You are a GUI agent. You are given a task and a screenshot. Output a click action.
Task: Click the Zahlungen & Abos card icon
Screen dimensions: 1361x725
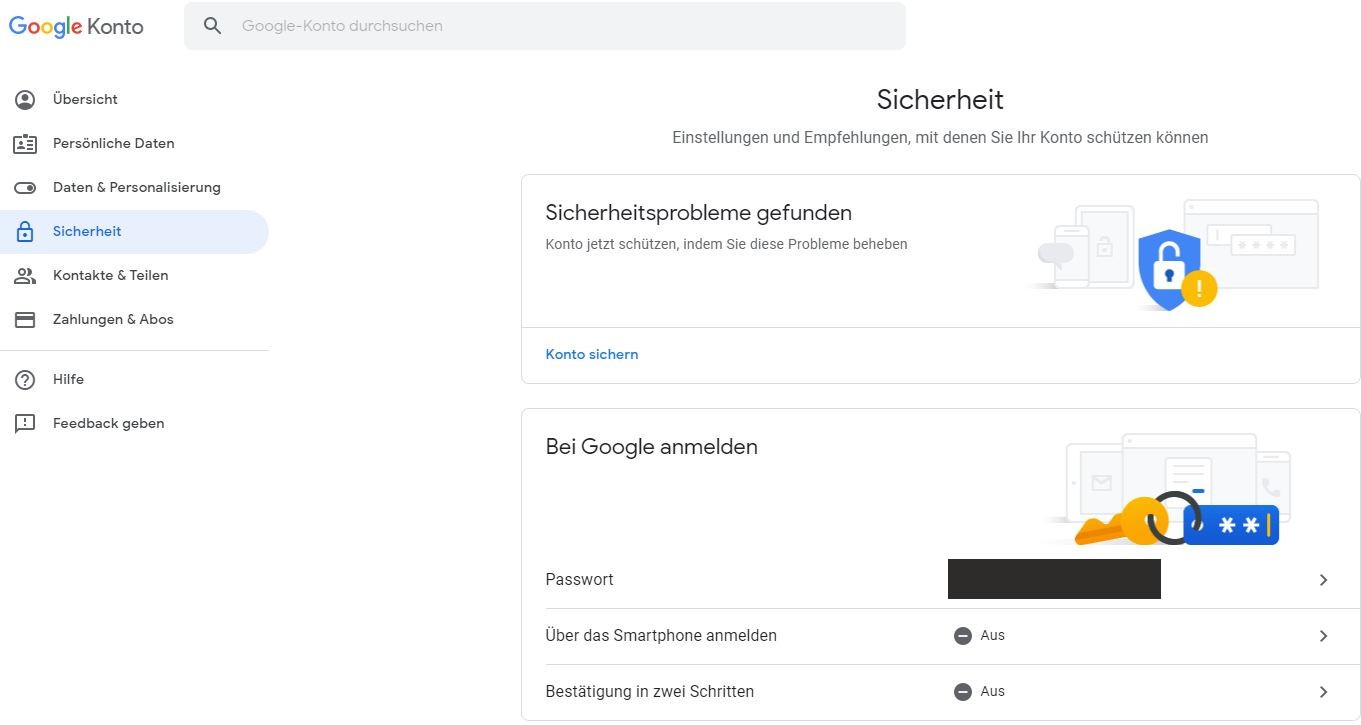(x=25, y=319)
